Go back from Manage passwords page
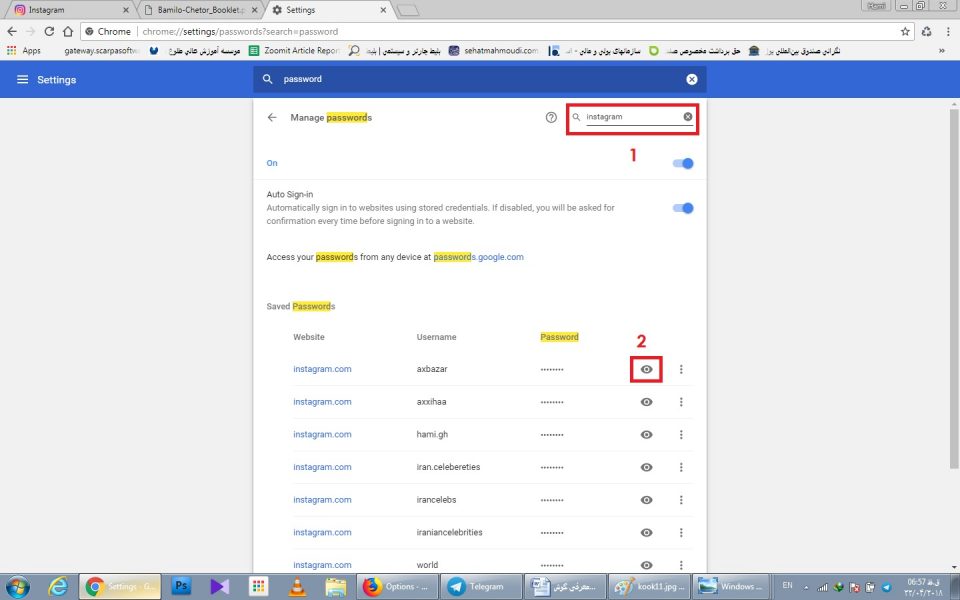The height and width of the screenshot is (600, 960). pyautogui.click(x=272, y=117)
